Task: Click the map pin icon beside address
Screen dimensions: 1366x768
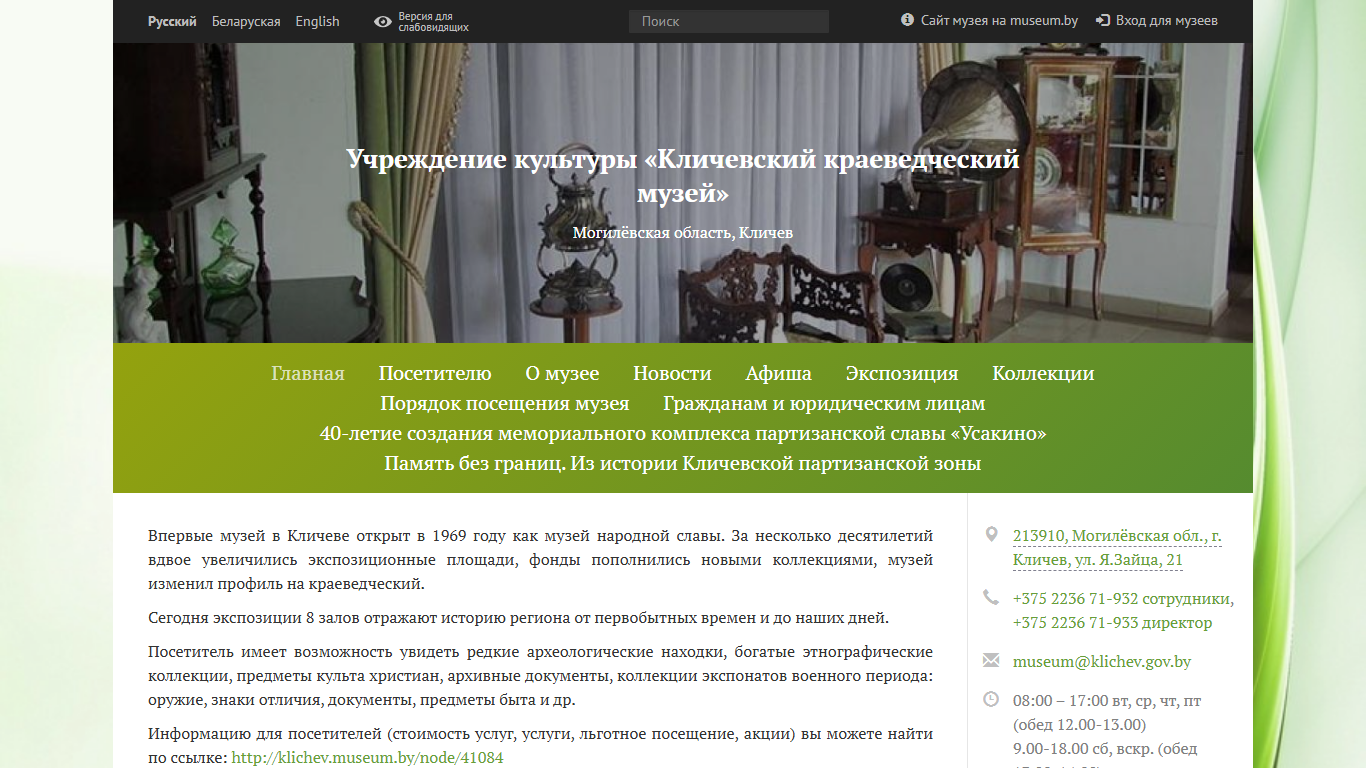Action: pos(991,534)
